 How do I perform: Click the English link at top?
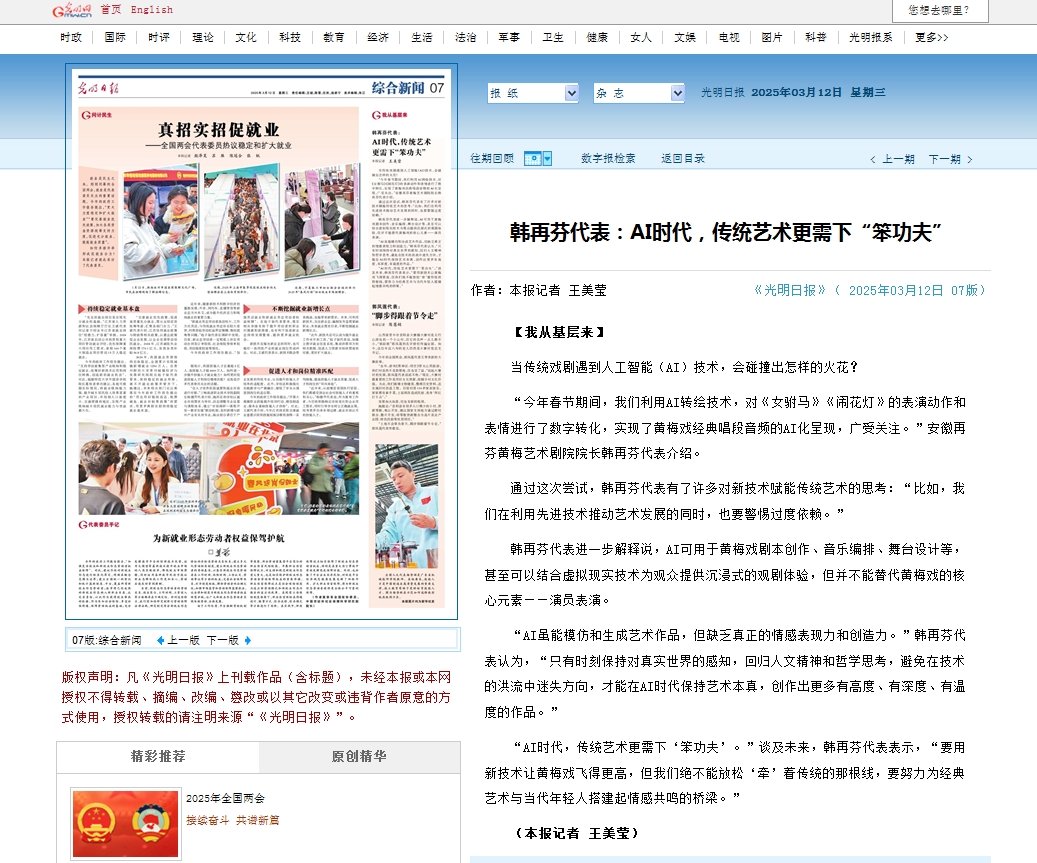[x=151, y=10]
